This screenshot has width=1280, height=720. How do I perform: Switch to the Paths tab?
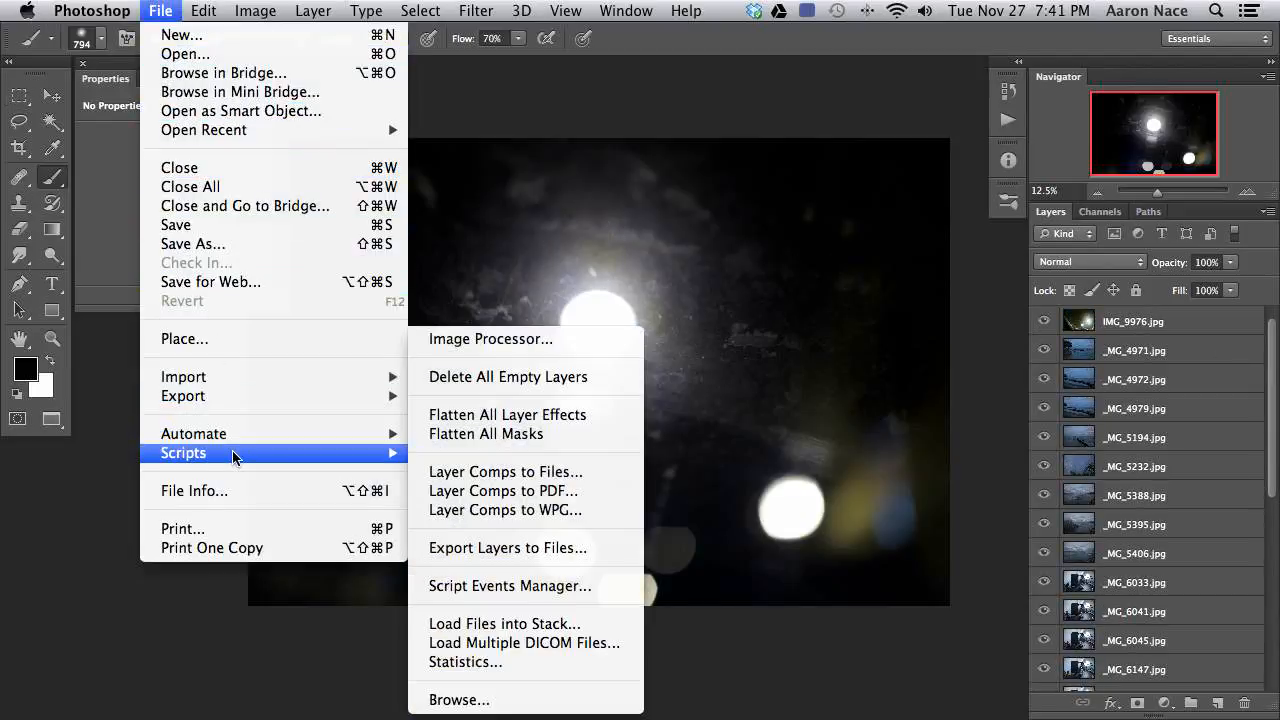(1148, 212)
